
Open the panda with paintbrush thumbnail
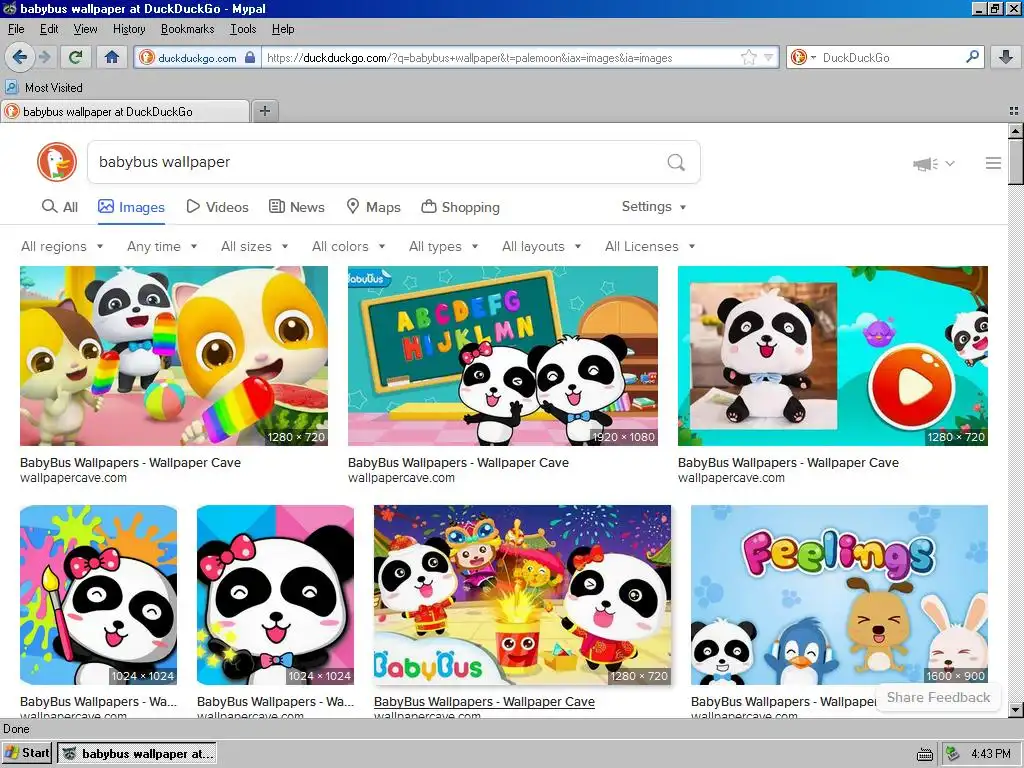(x=99, y=595)
